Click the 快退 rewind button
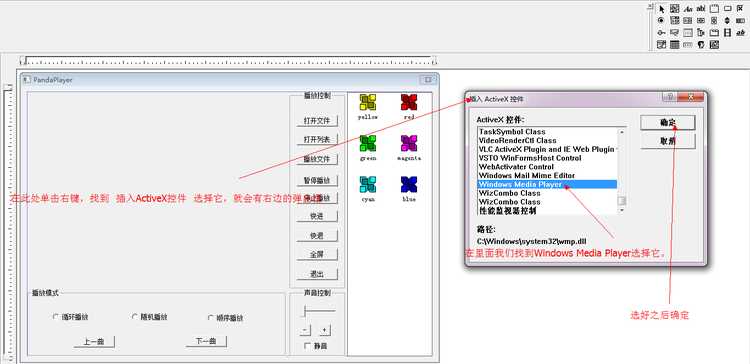 pyautogui.click(x=317, y=236)
